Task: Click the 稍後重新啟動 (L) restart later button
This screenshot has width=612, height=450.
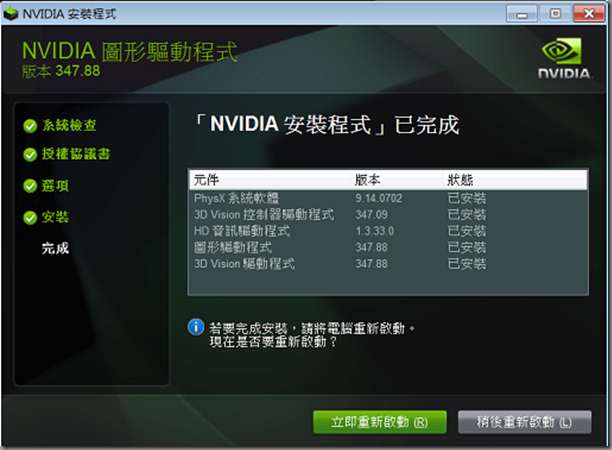Action: click(x=525, y=422)
